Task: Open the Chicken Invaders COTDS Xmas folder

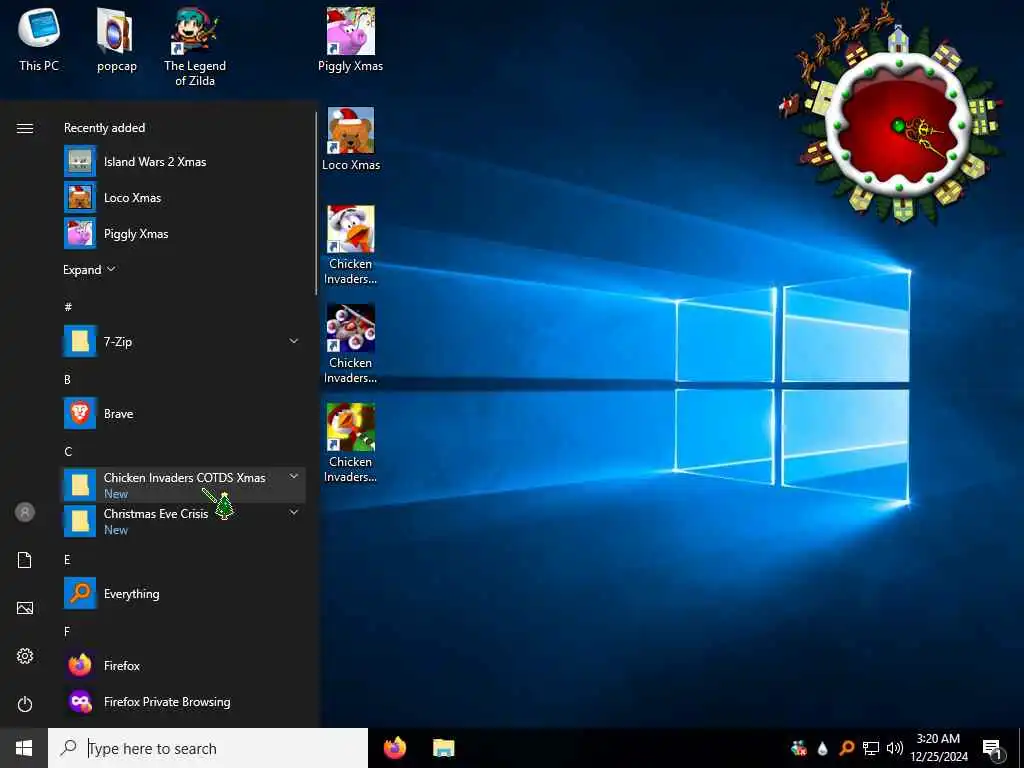Action: (184, 485)
